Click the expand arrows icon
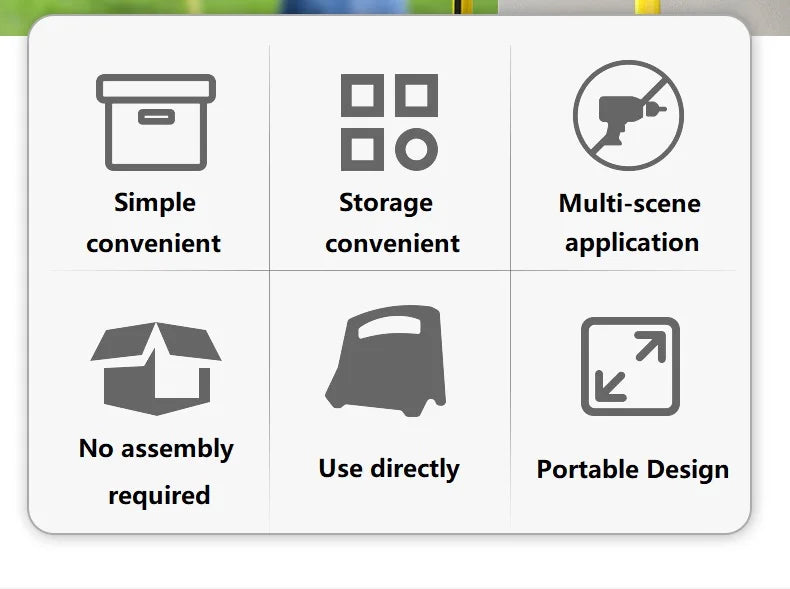Viewport: 790px width, 589px height. tap(630, 366)
